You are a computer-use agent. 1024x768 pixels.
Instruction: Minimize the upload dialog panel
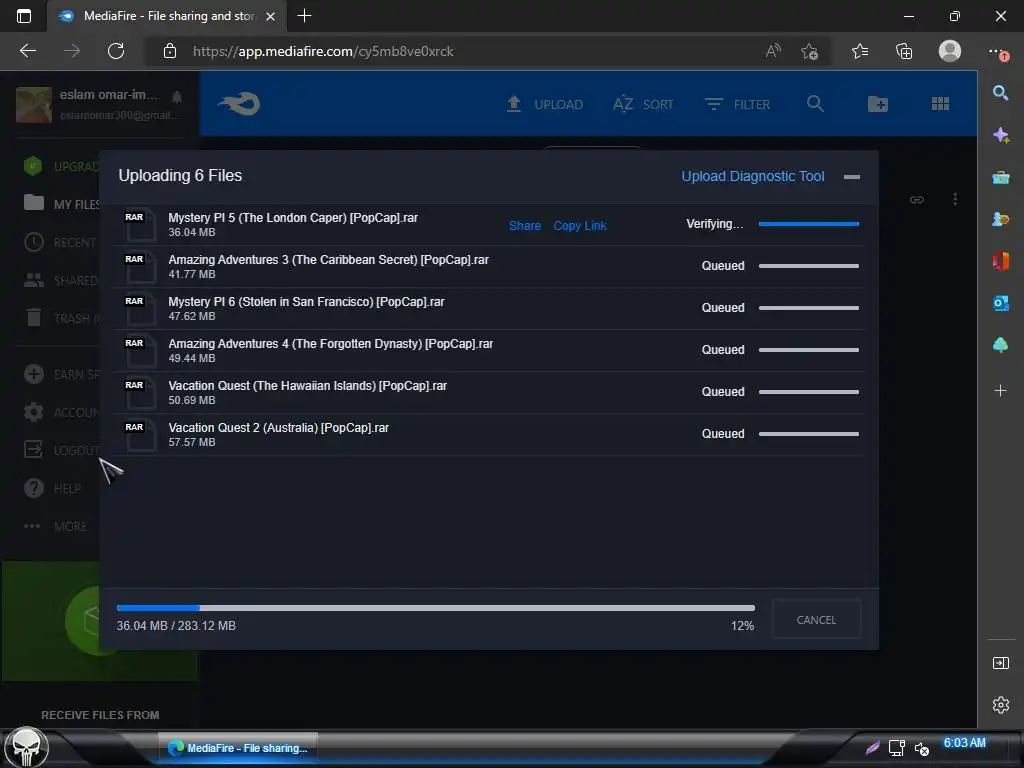pos(852,176)
